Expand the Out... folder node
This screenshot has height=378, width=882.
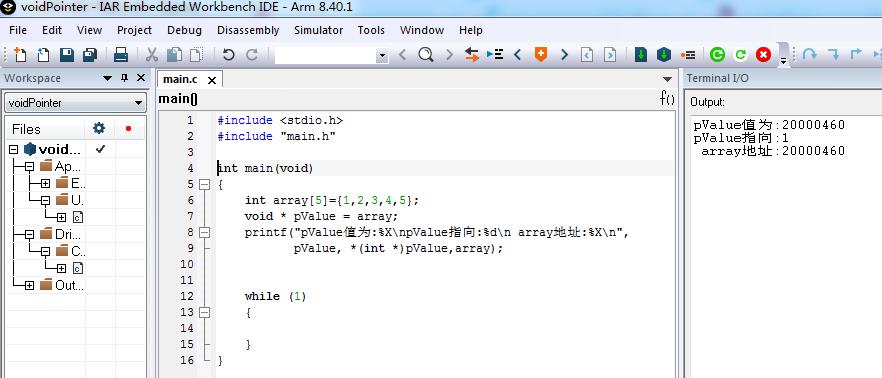[x=29, y=285]
